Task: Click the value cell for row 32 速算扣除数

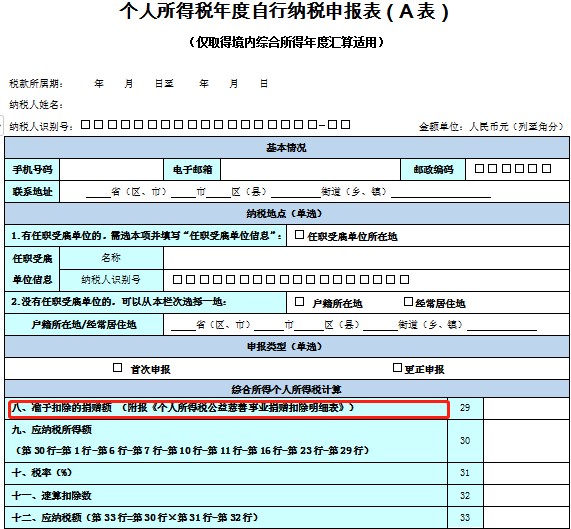Action: [x=526, y=496]
